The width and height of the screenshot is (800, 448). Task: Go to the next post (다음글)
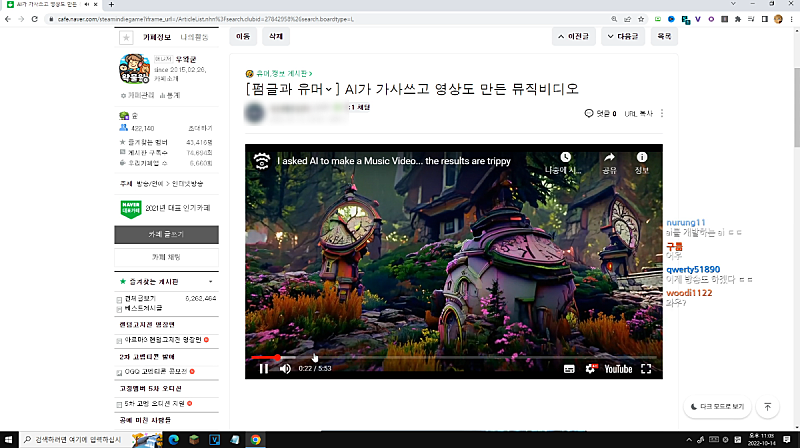pyautogui.click(x=624, y=36)
